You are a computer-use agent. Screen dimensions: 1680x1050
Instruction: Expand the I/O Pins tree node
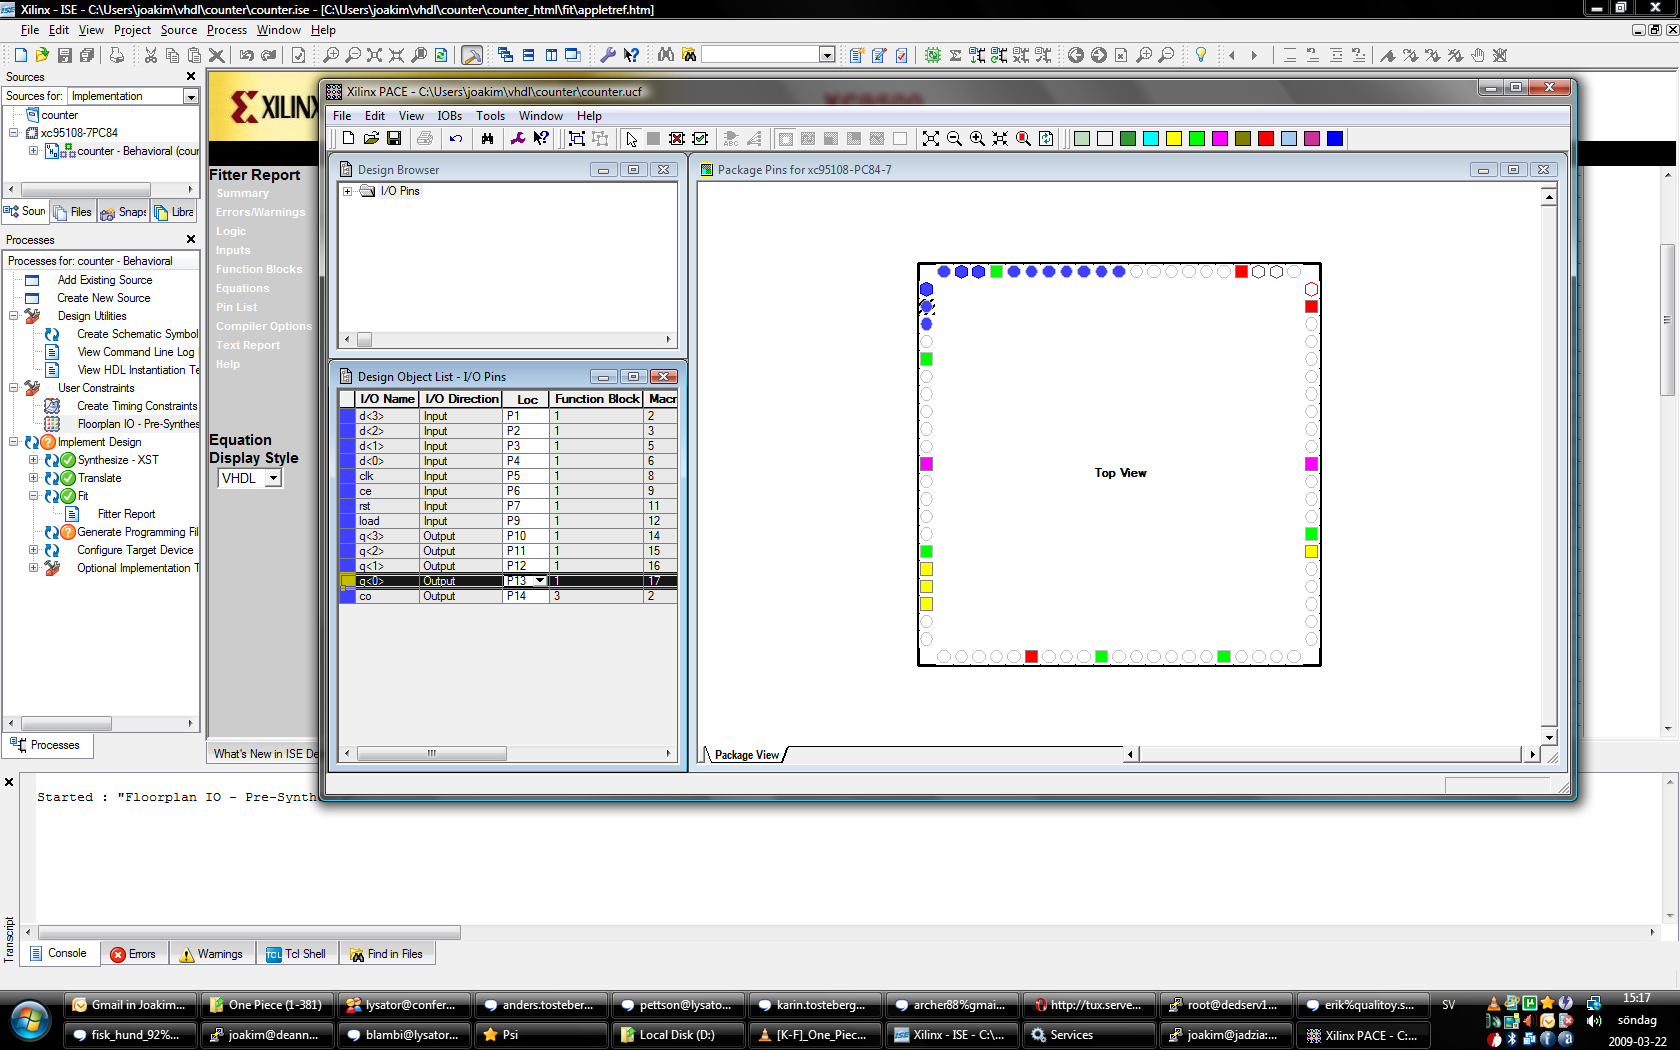tap(347, 191)
